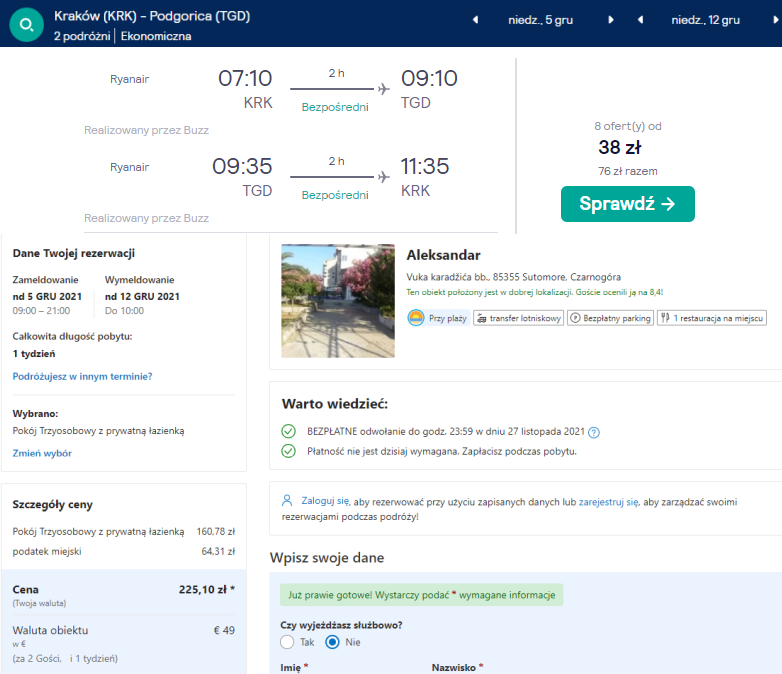The image size is (782, 674).
Task: Click hotel address Vuka karadžića bb. text
Action: pyautogui.click(x=514, y=277)
